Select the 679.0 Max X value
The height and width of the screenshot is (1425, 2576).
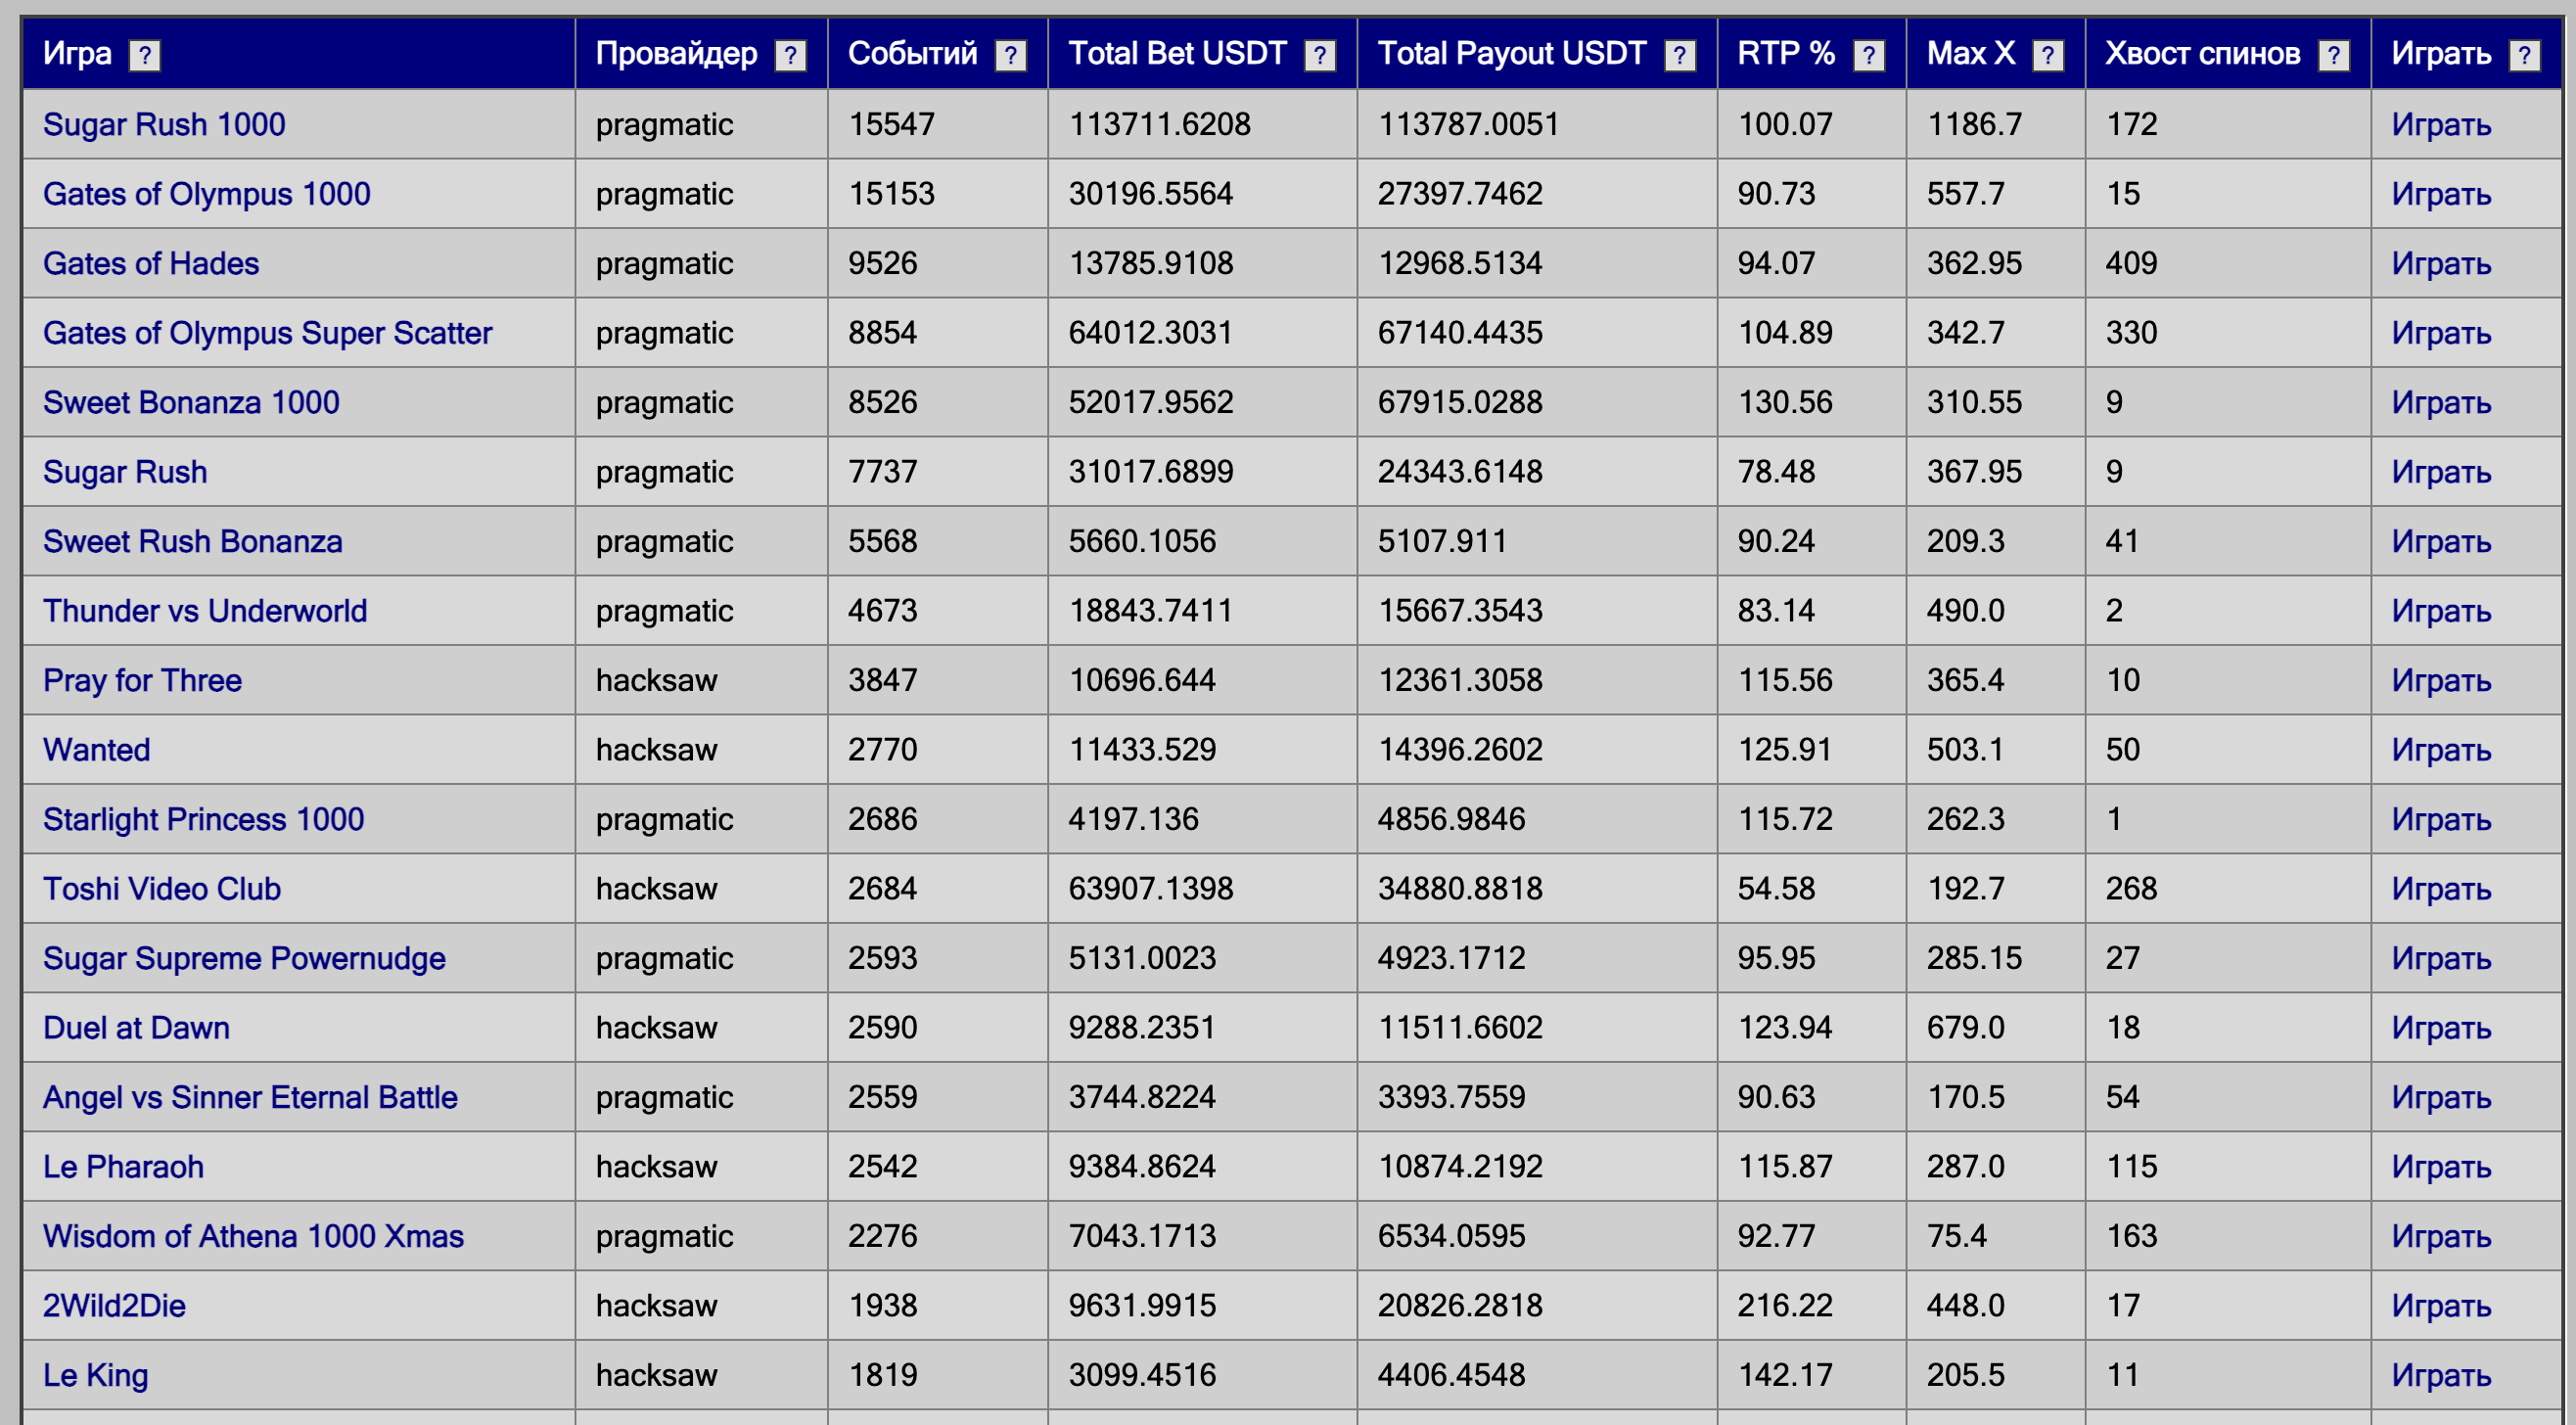1965,1027
